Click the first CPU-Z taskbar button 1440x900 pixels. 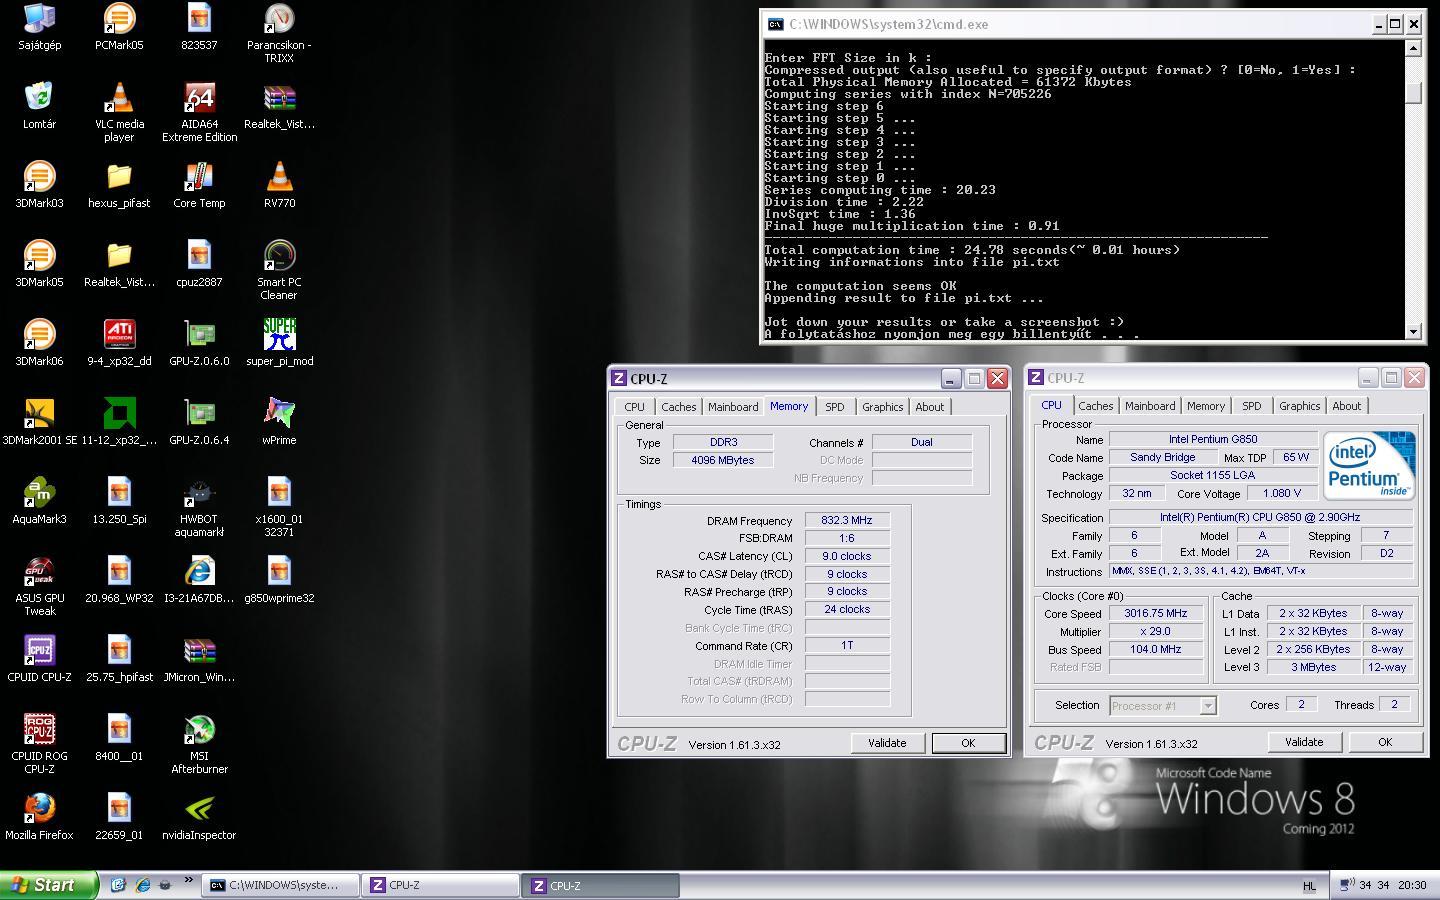440,885
